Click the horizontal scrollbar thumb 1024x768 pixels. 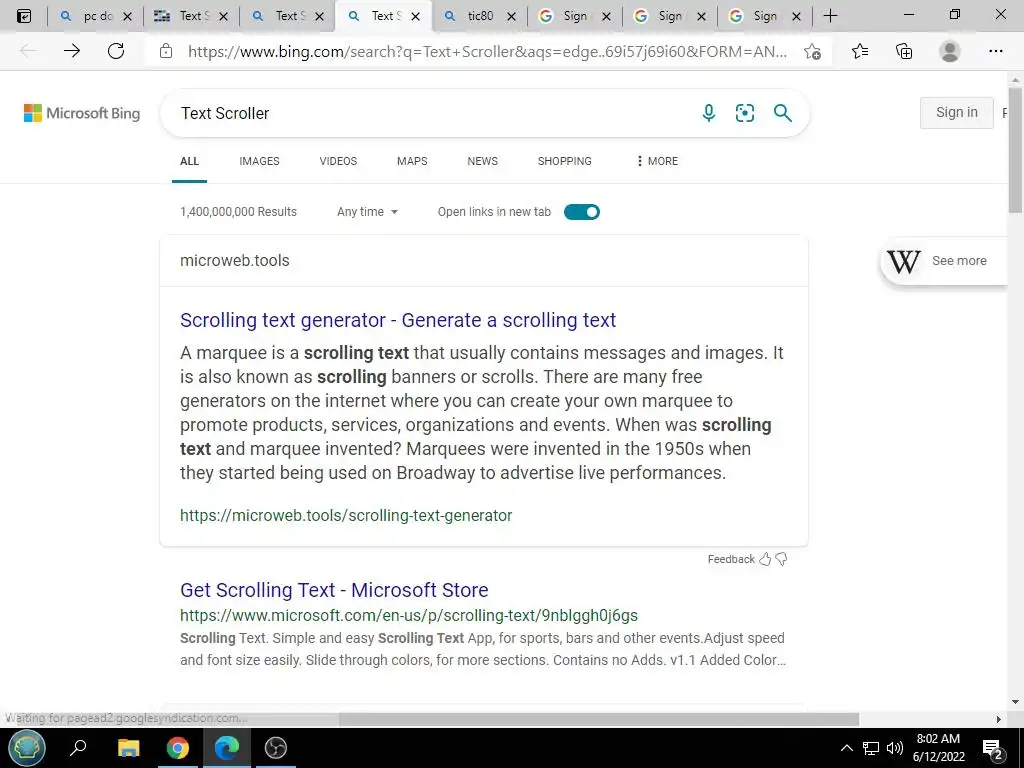click(598, 719)
